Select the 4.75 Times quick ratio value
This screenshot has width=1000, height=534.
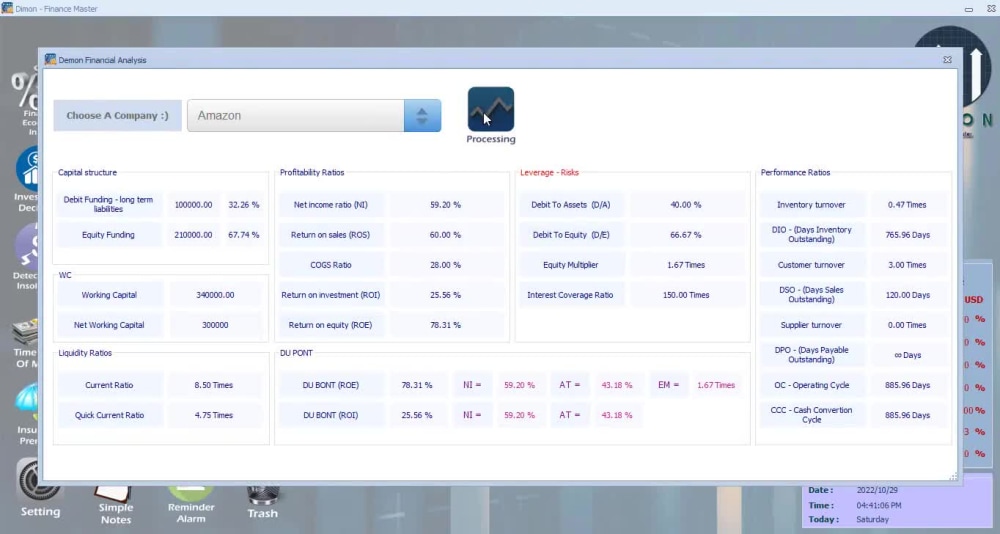tap(214, 415)
